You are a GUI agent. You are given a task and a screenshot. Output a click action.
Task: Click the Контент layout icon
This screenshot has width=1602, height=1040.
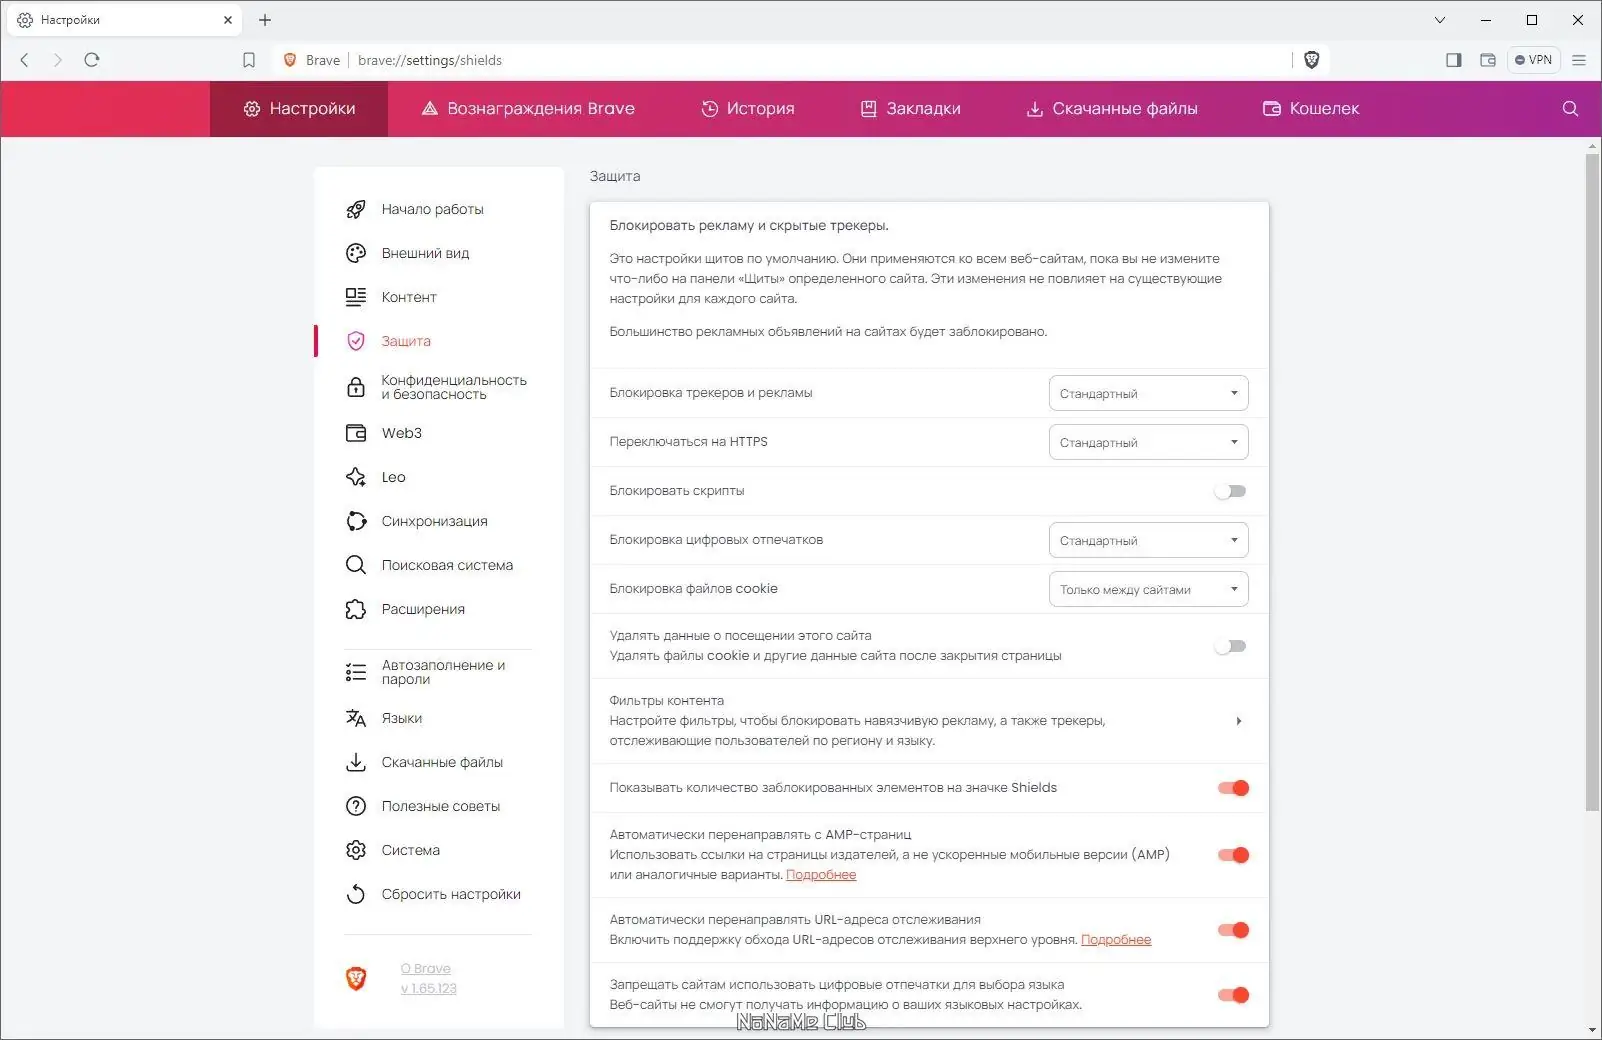[x=356, y=297]
